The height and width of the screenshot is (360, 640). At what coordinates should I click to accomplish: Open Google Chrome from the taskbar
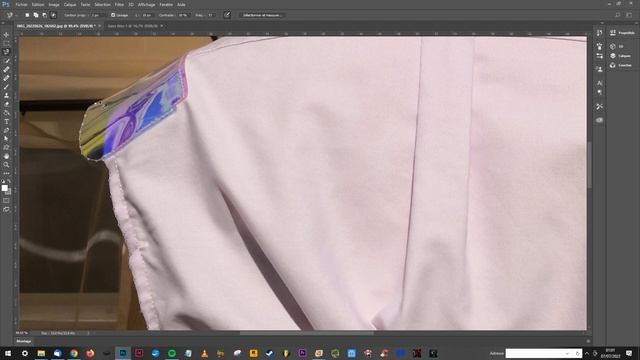[x=74, y=353]
